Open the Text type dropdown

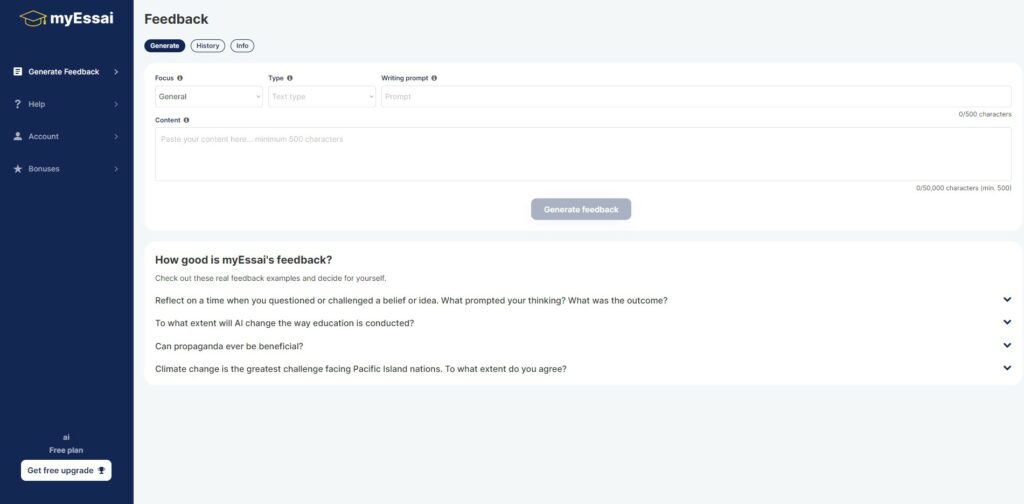pyautogui.click(x=322, y=97)
